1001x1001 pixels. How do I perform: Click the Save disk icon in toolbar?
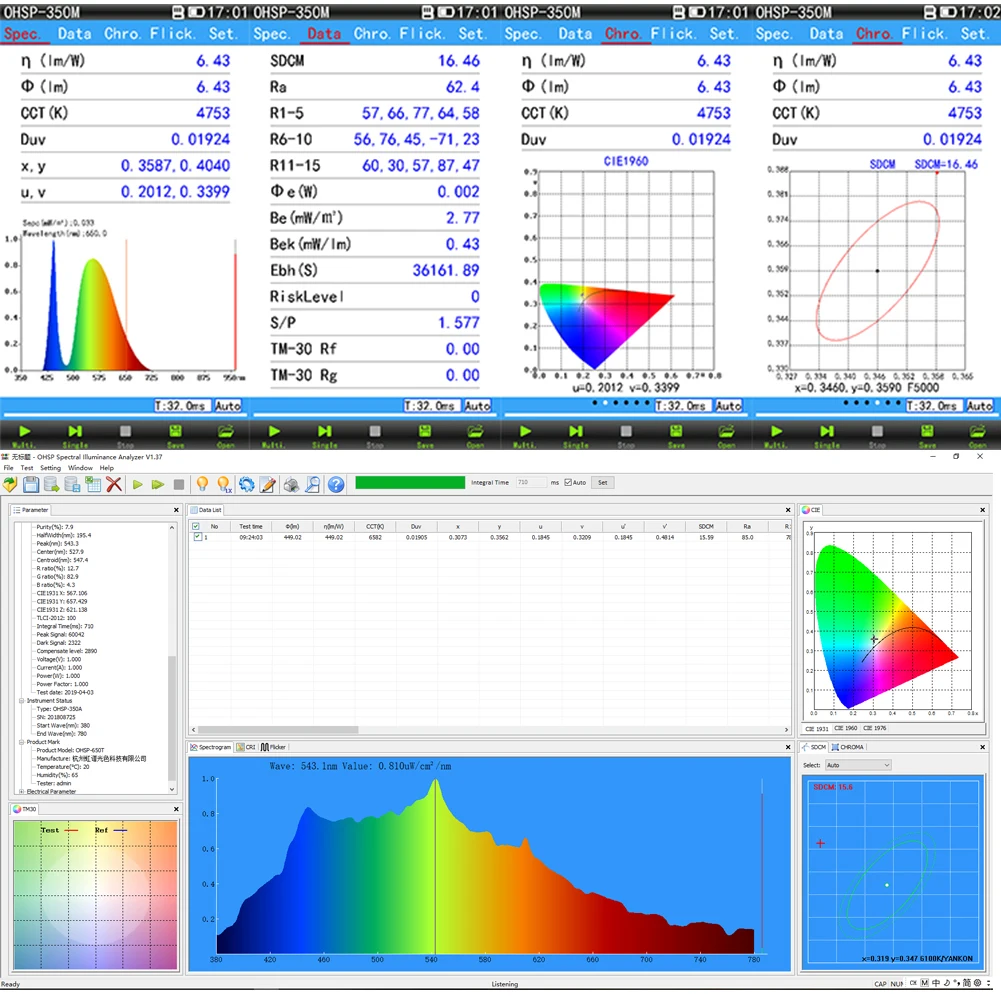31,484
